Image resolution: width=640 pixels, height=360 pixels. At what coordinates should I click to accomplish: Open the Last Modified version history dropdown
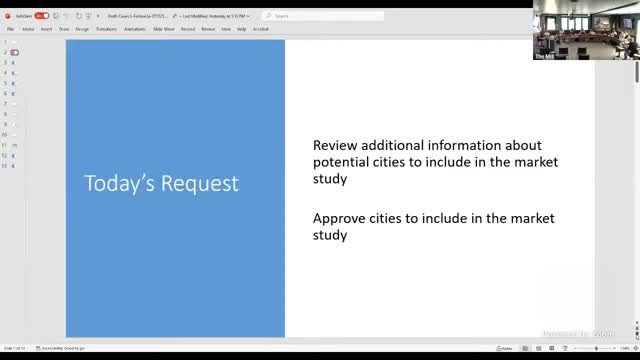(x=216, y=16)
